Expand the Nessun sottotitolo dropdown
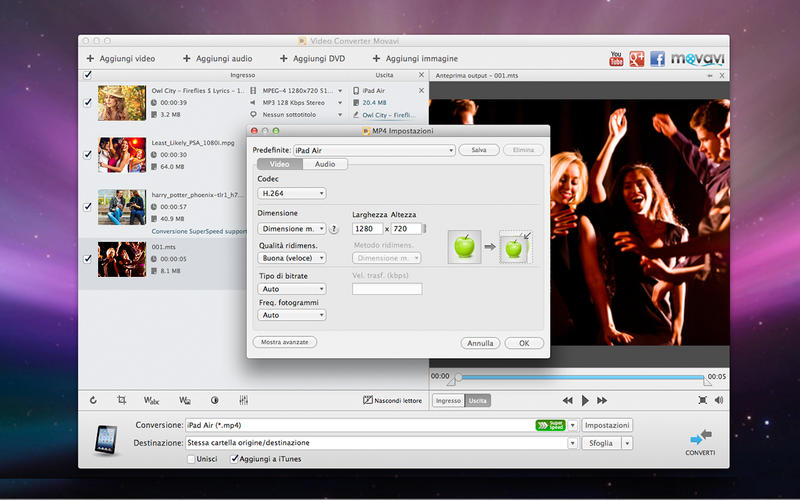800x500 pixels. coord(340,115)
